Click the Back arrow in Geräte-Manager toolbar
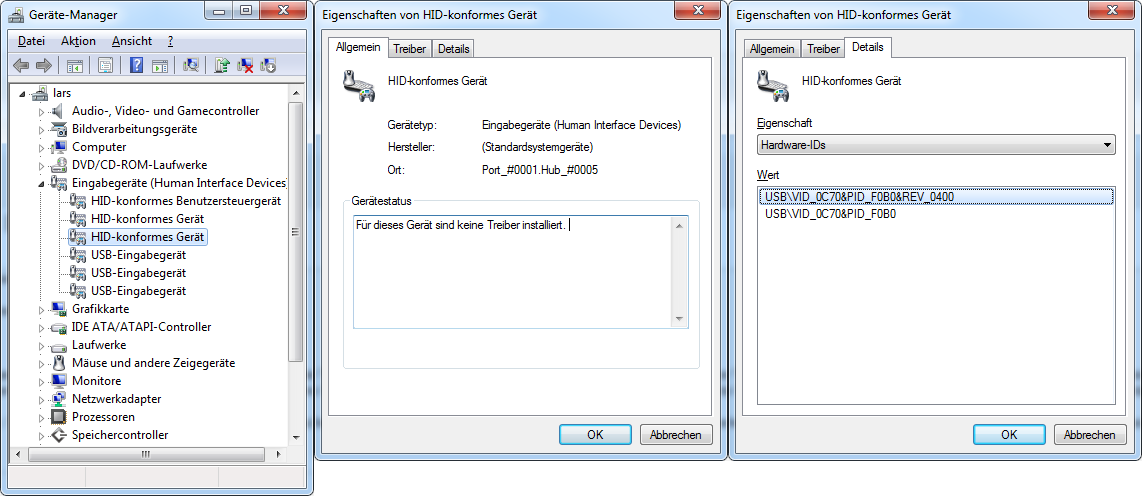Viewport: 1143px width, 497px height. click(21, 66)
